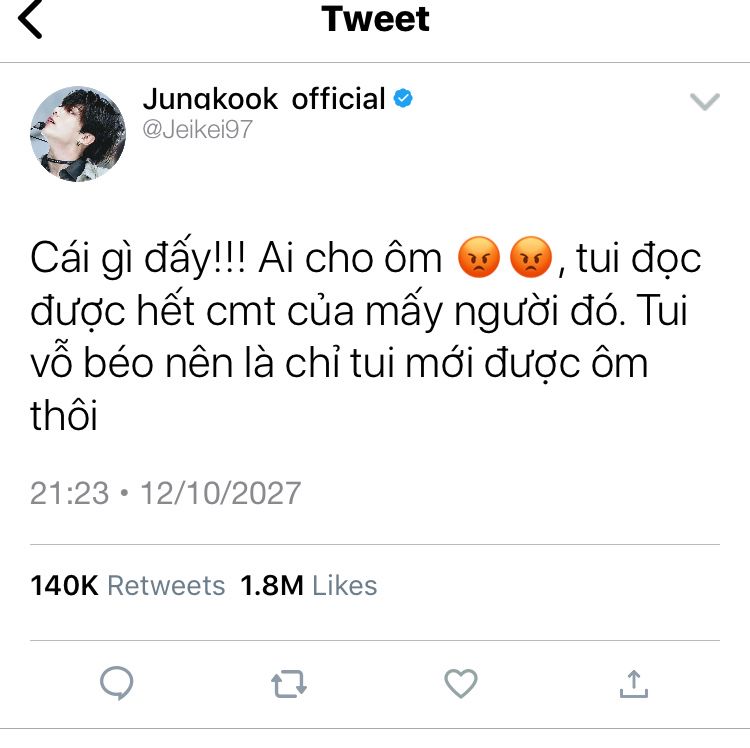Click the tweet timestamp 21:23
Image resolution: width=750 pixels, height=748 pixels.
click(x=69, y=493)
